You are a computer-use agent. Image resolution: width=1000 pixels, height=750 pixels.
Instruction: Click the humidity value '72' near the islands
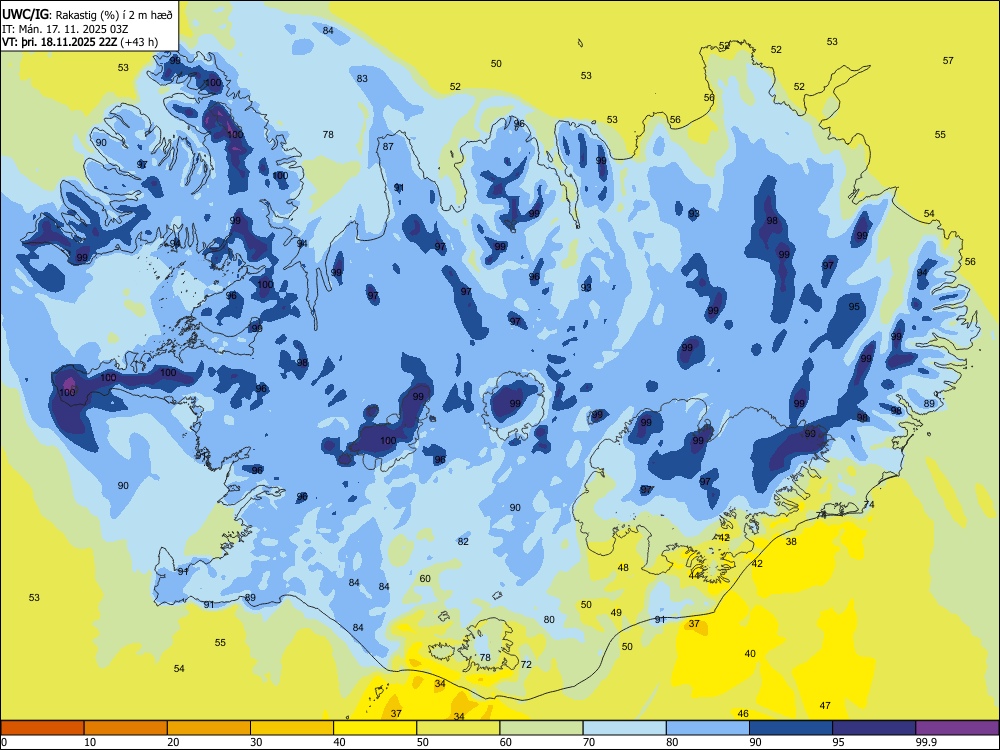[526, 665]
